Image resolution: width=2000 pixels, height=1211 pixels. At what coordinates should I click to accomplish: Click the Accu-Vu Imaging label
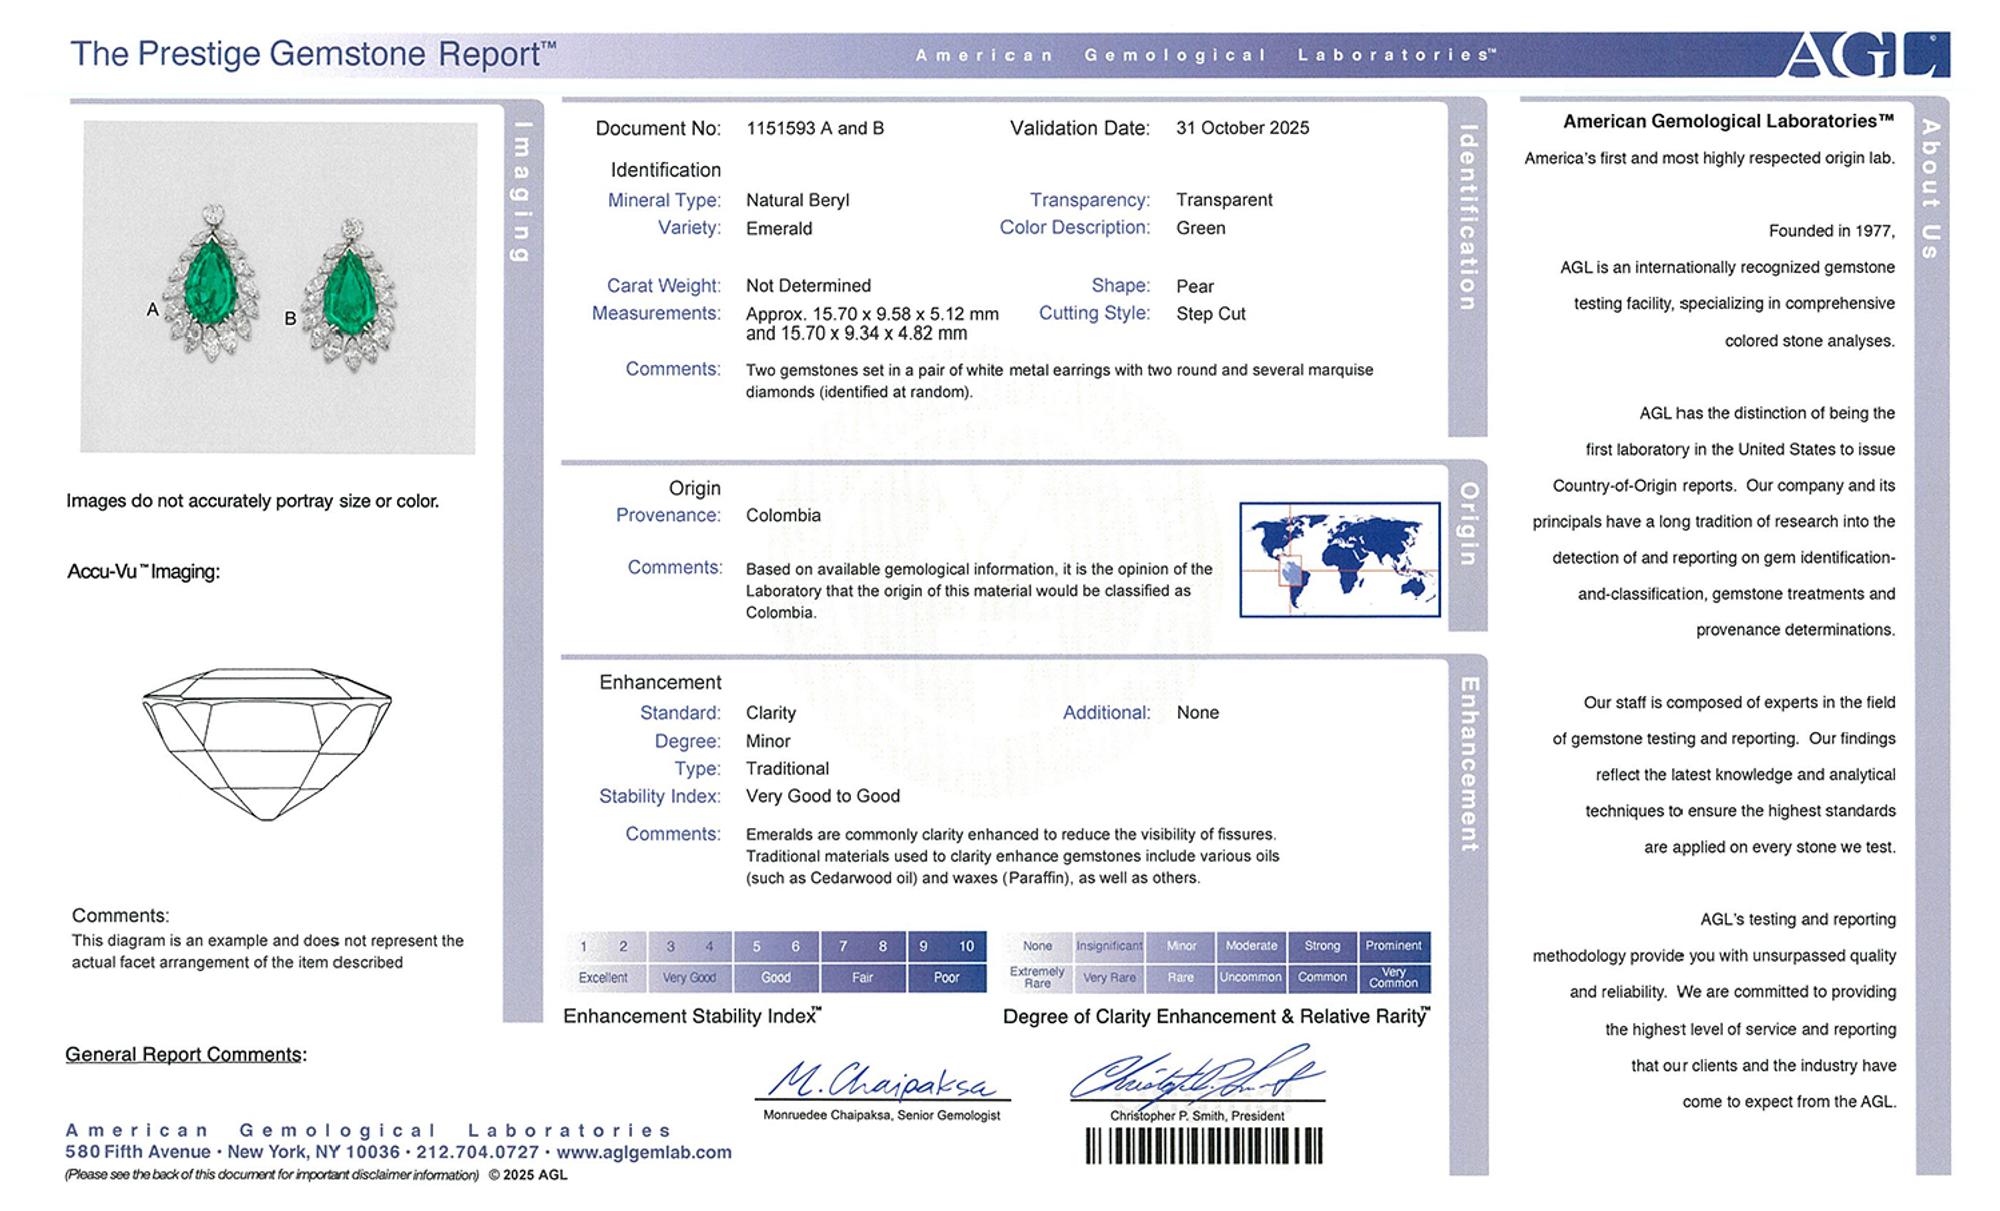pyautogui.click(x=143, y=572)
